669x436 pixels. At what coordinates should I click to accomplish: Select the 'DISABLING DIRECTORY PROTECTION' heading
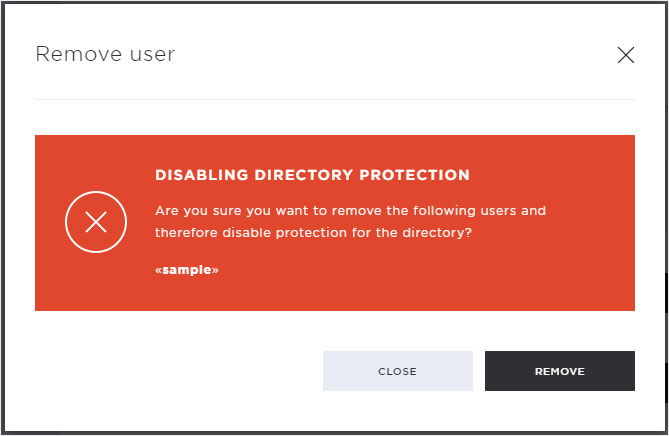[312, 175]
